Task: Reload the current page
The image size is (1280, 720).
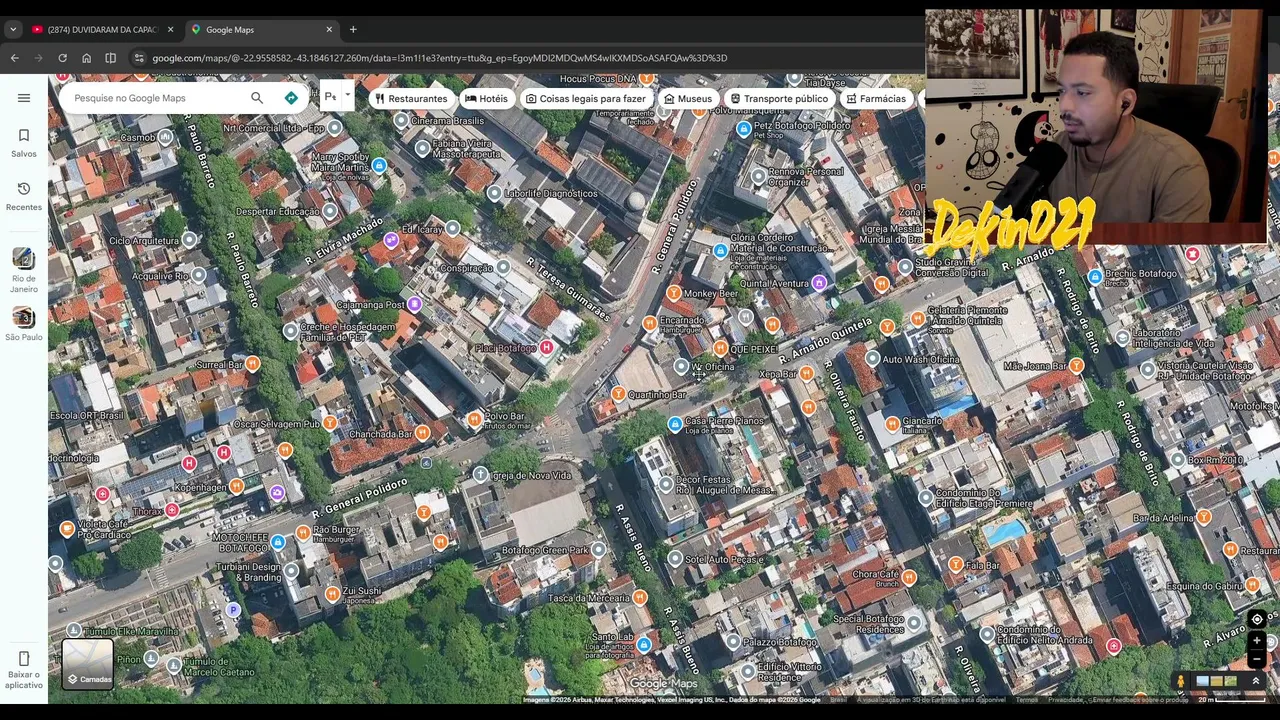Action: 62,58
